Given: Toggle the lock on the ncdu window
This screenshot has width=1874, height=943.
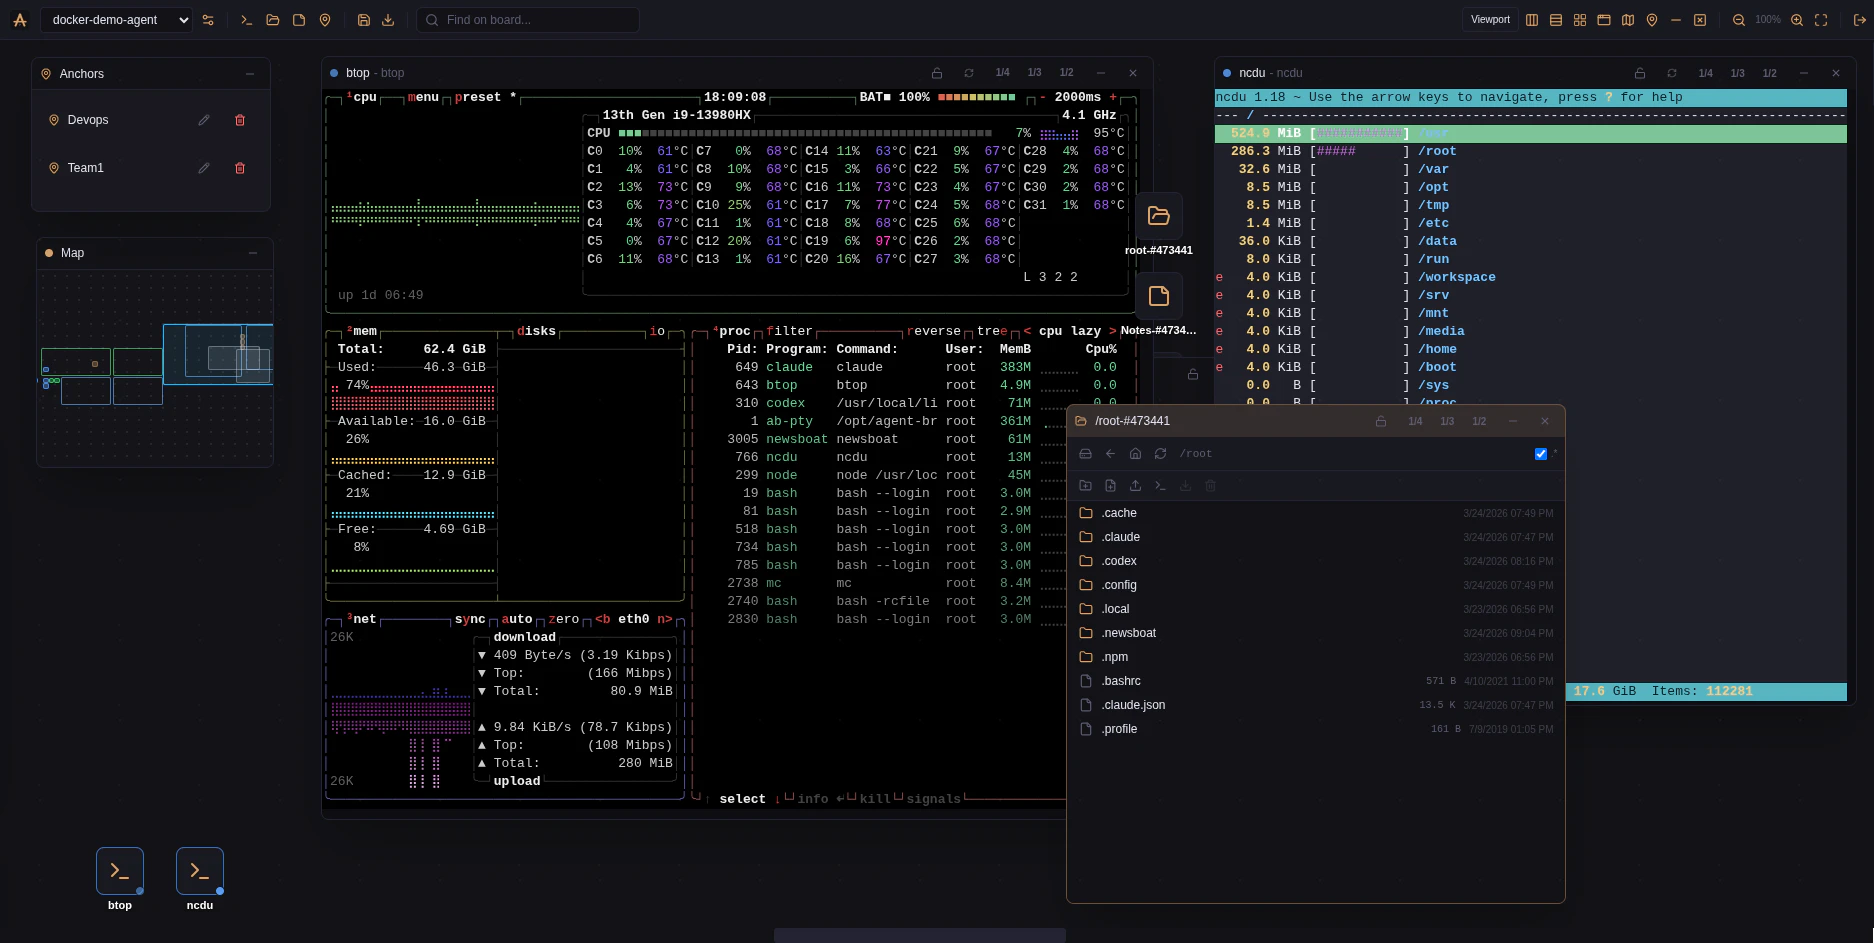Looking at the screenshot, I should point(1640,73).
